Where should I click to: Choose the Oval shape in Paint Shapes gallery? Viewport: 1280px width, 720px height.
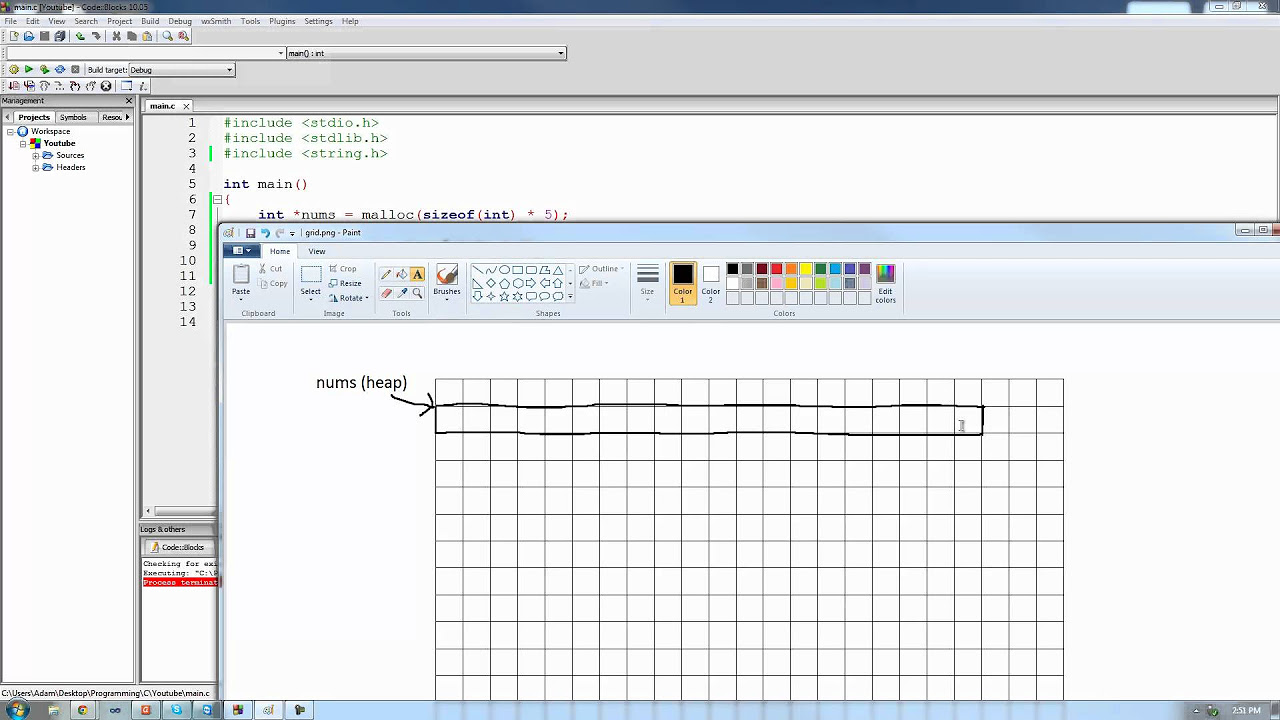(x=504, y=270)
